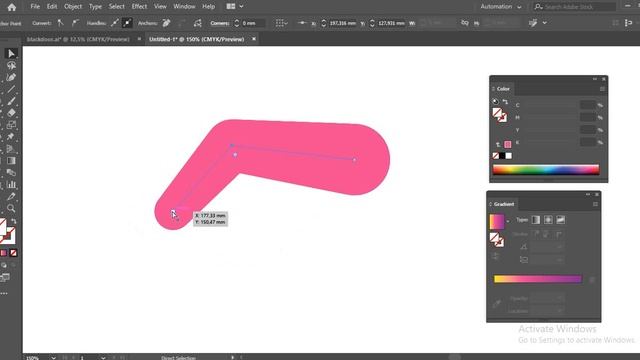640x360 pixels.
Task: Select the Eyedropper tool
Action: point(11,196)
